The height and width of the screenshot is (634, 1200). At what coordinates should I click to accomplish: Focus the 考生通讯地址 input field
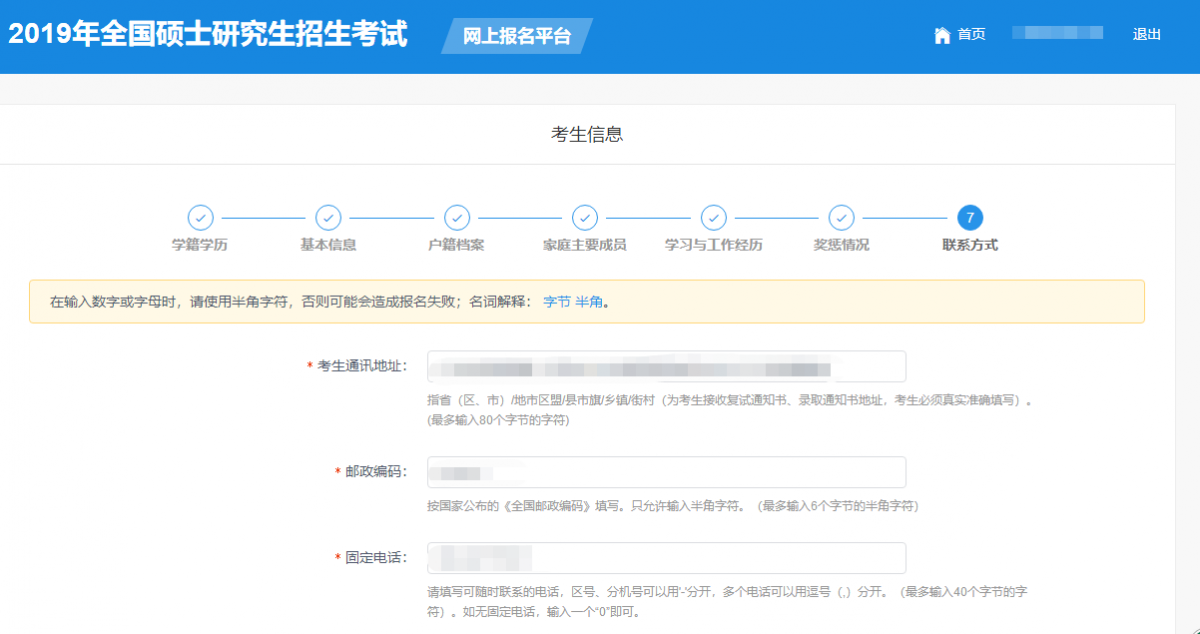(x=667, y=366)
